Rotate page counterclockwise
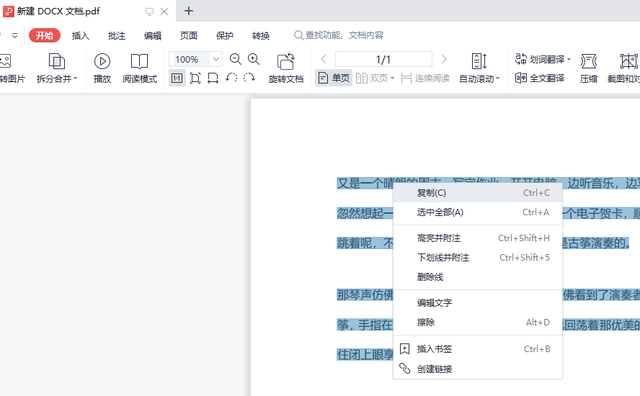 pos(231,78)
